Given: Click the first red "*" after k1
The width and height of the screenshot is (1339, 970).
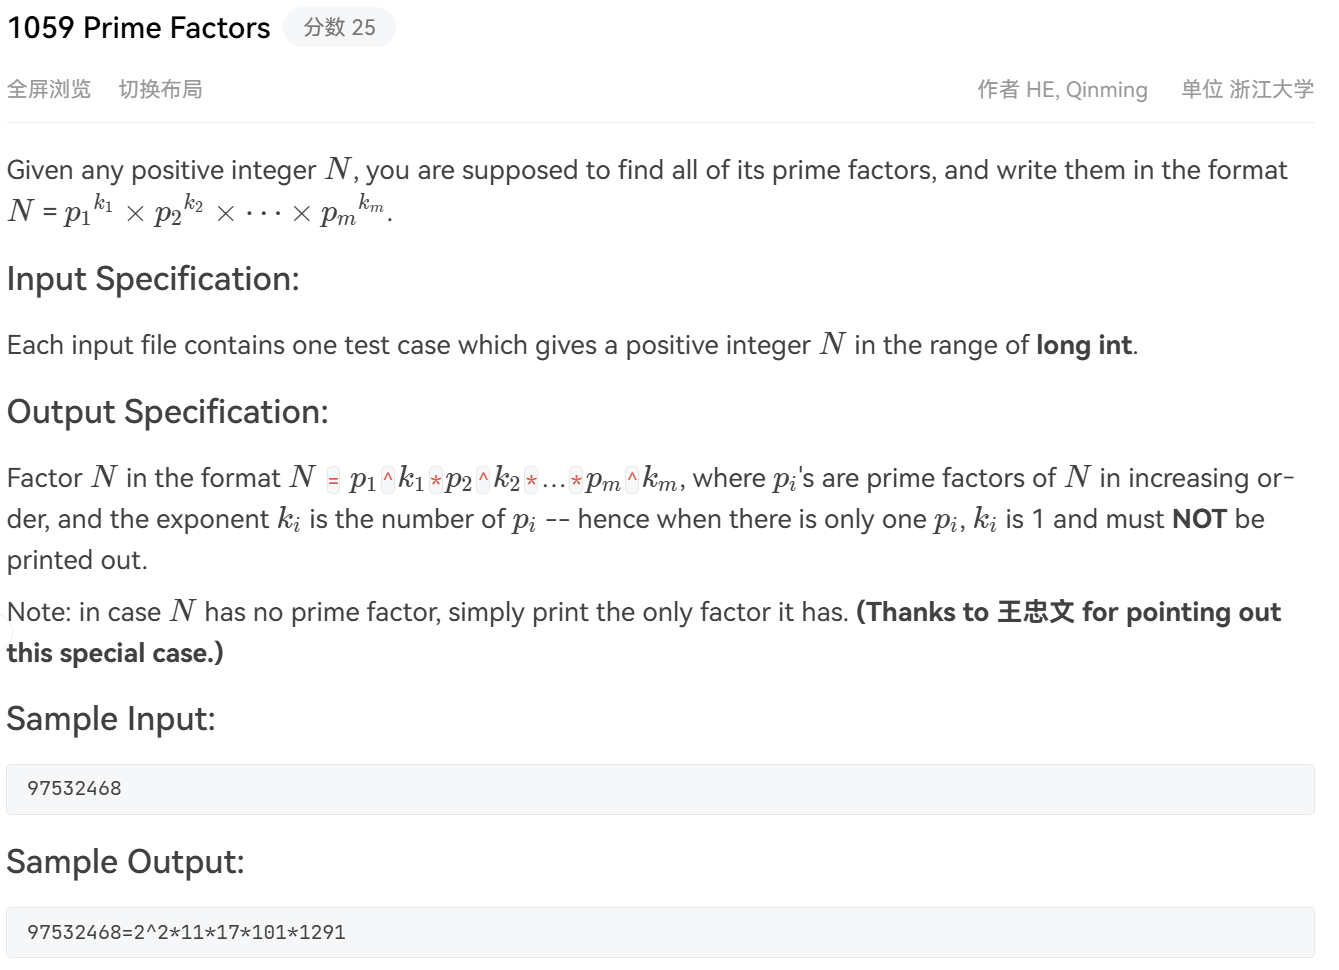Looking at the screenshot, I should 435,480.
